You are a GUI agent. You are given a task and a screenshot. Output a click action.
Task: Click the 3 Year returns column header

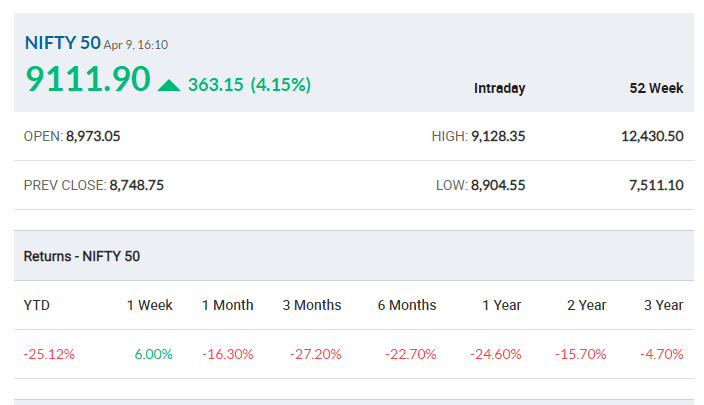point(664,305)
